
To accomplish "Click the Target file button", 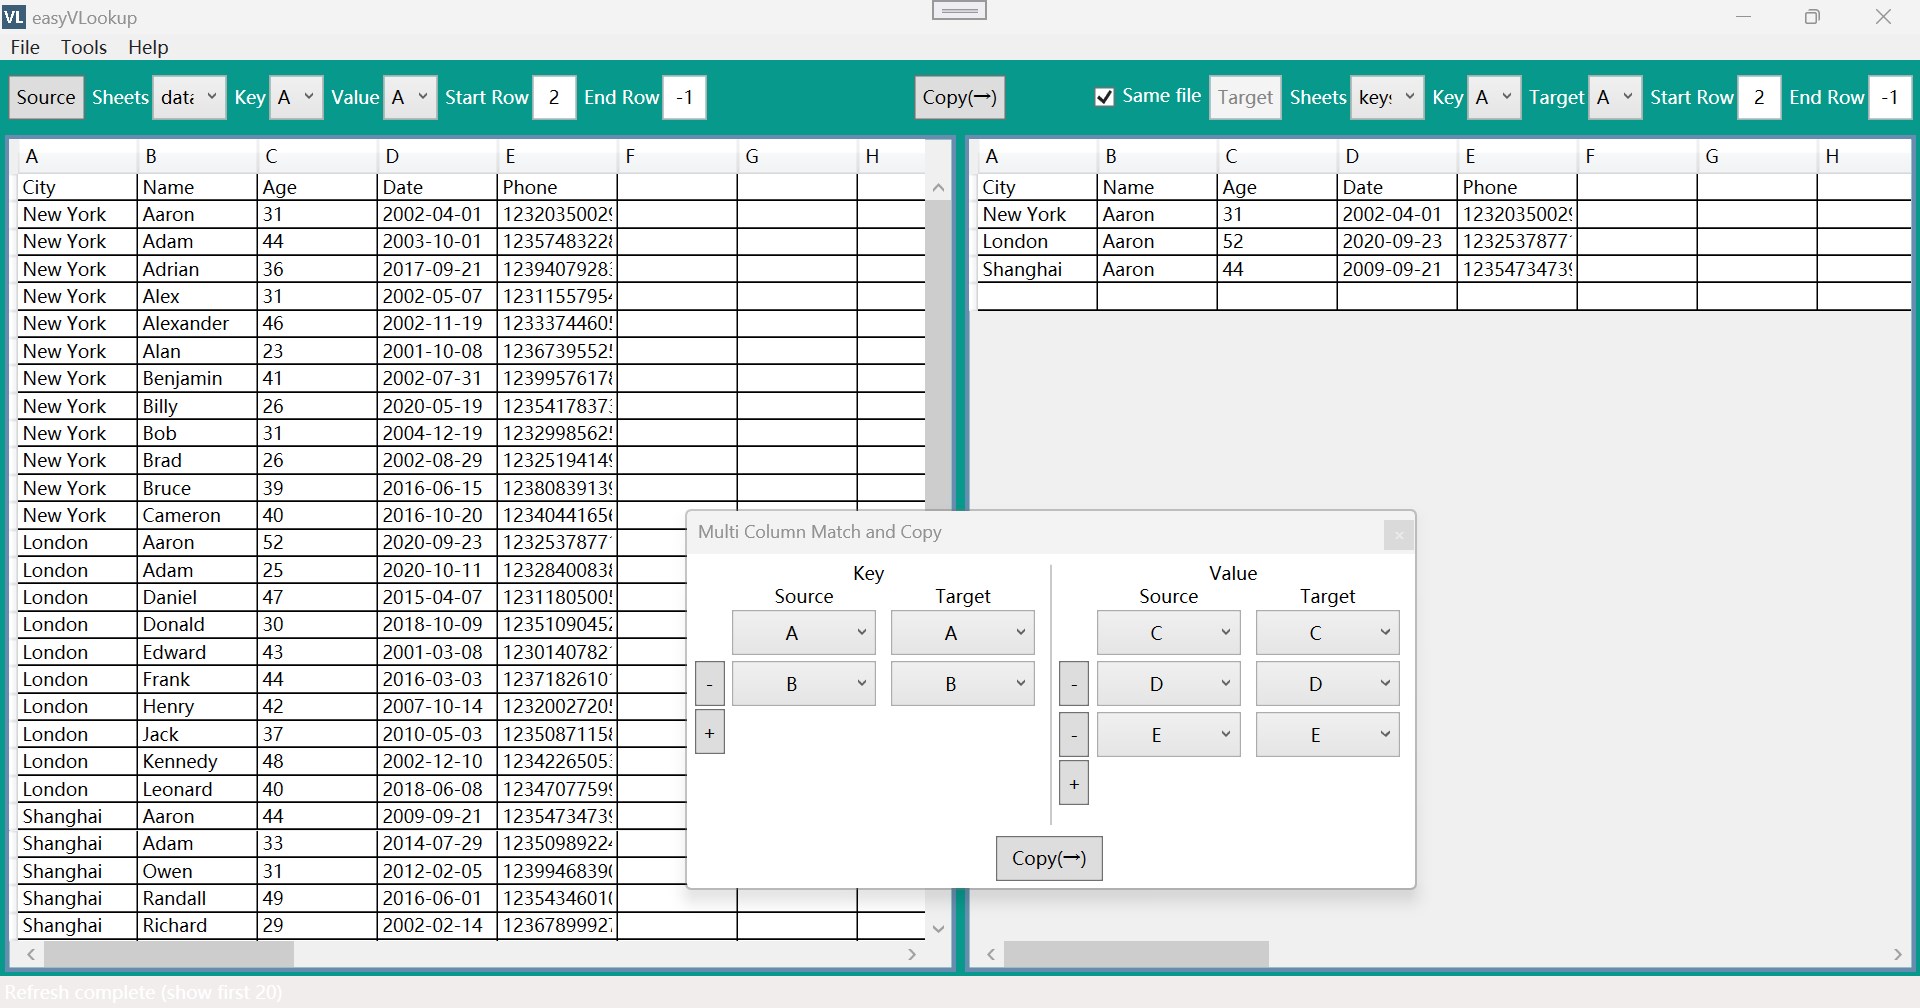I will 1245,97.
